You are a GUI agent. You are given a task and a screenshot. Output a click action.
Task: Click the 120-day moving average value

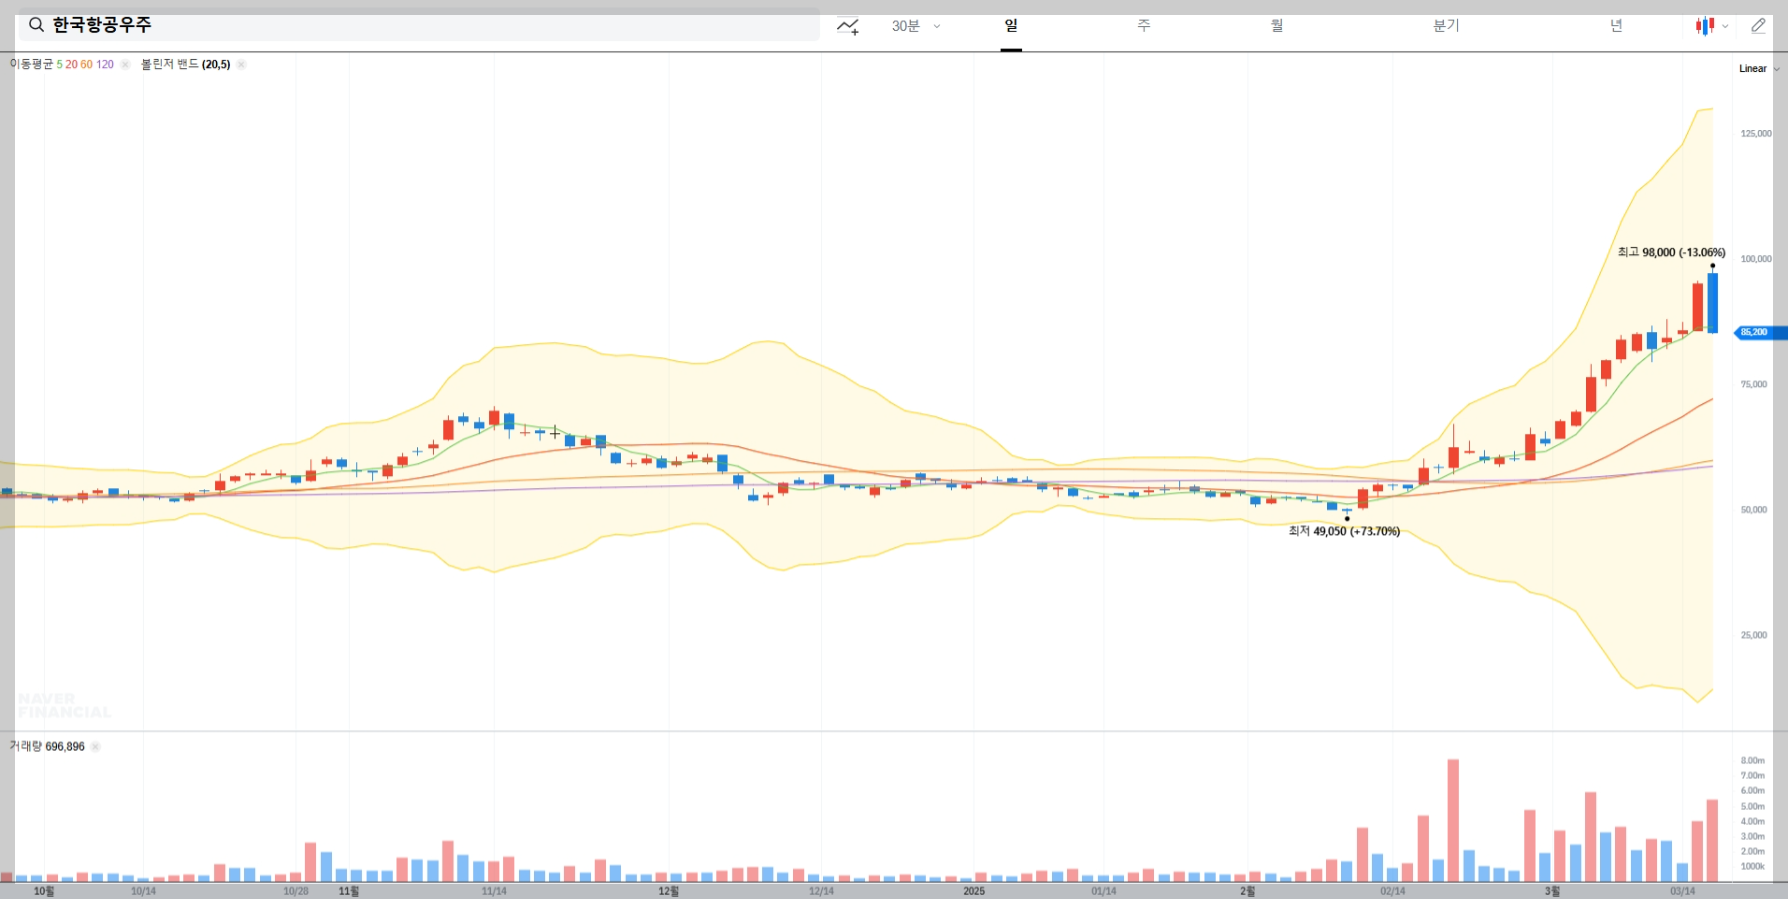pyautogui.click(x=105, y=65)
